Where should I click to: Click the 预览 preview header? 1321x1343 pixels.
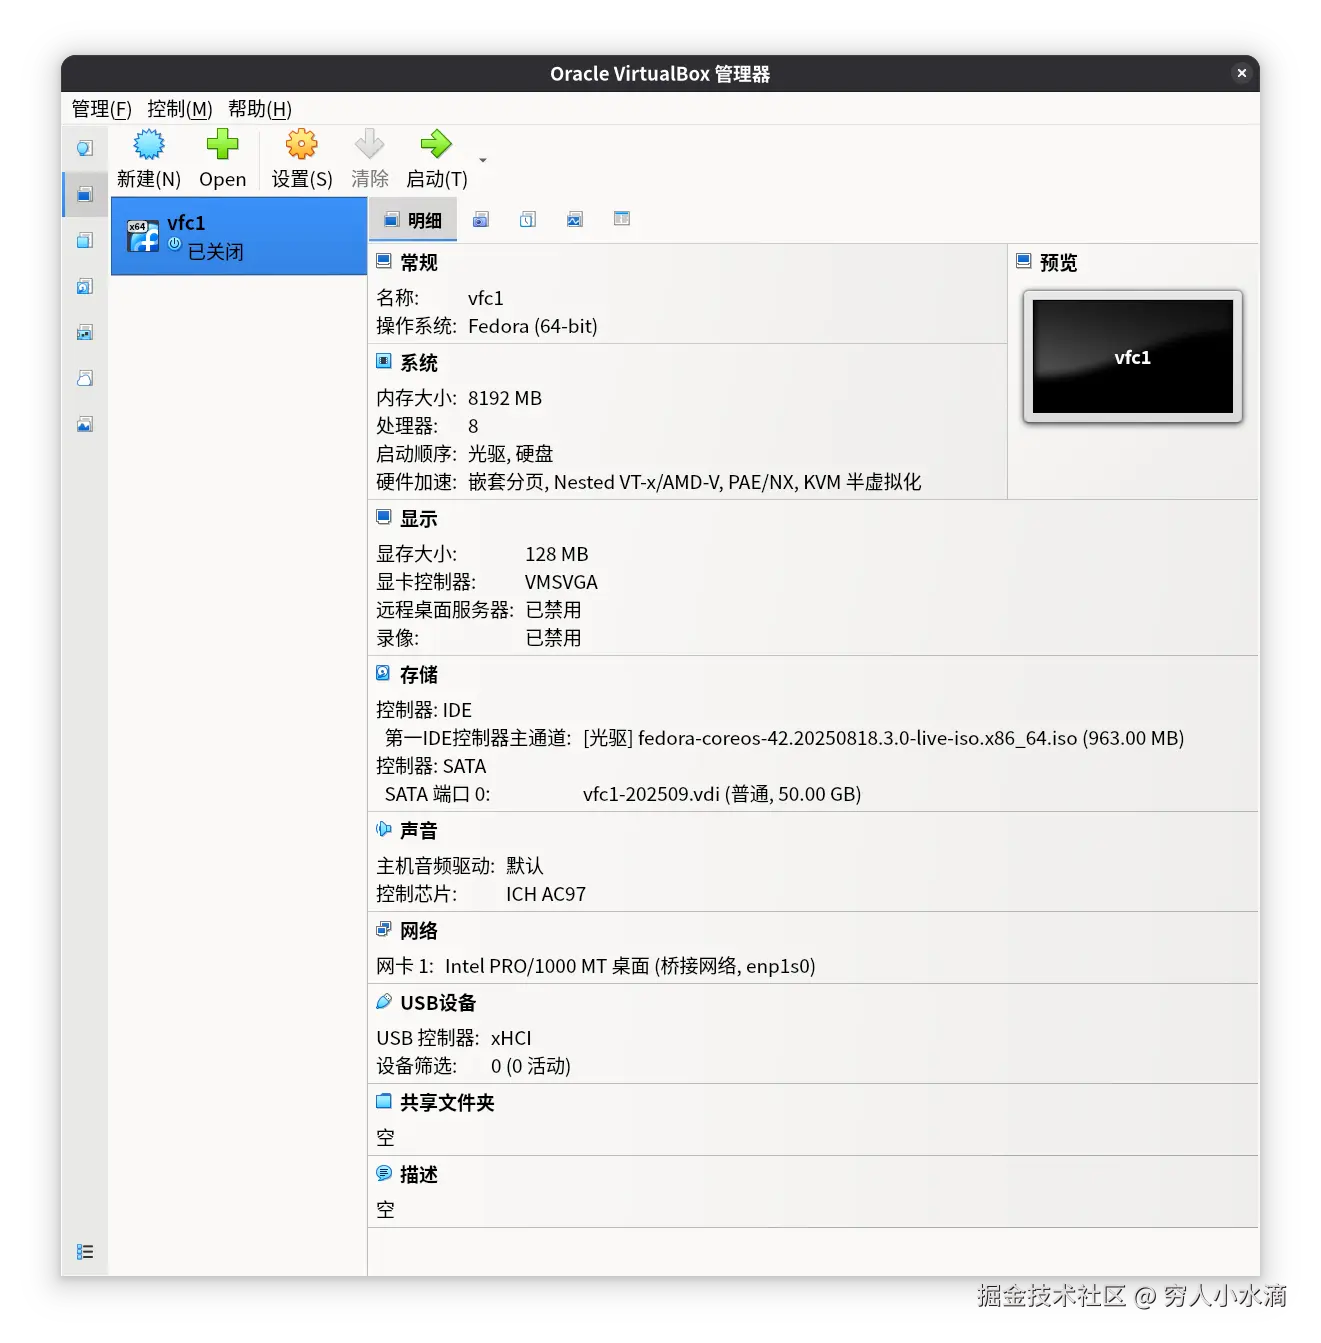1058,263
